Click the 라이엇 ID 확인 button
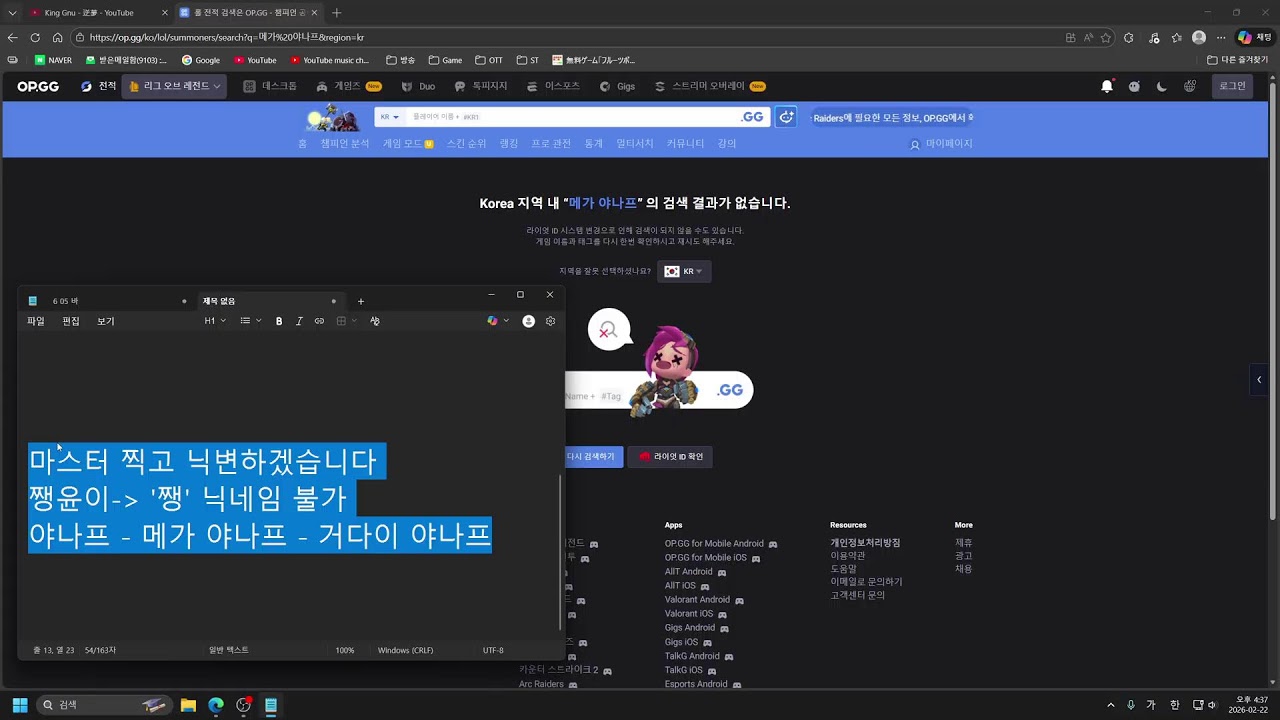 671,457
